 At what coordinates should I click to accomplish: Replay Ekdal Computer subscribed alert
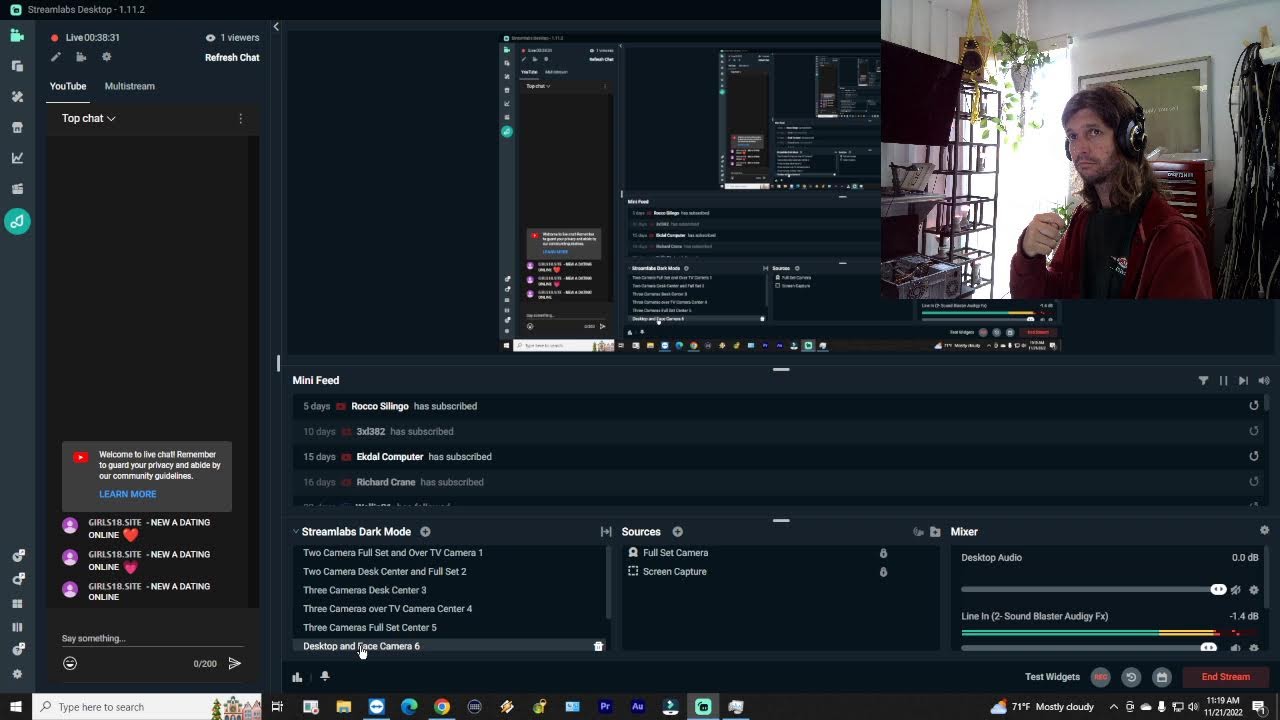(1254, 456)
